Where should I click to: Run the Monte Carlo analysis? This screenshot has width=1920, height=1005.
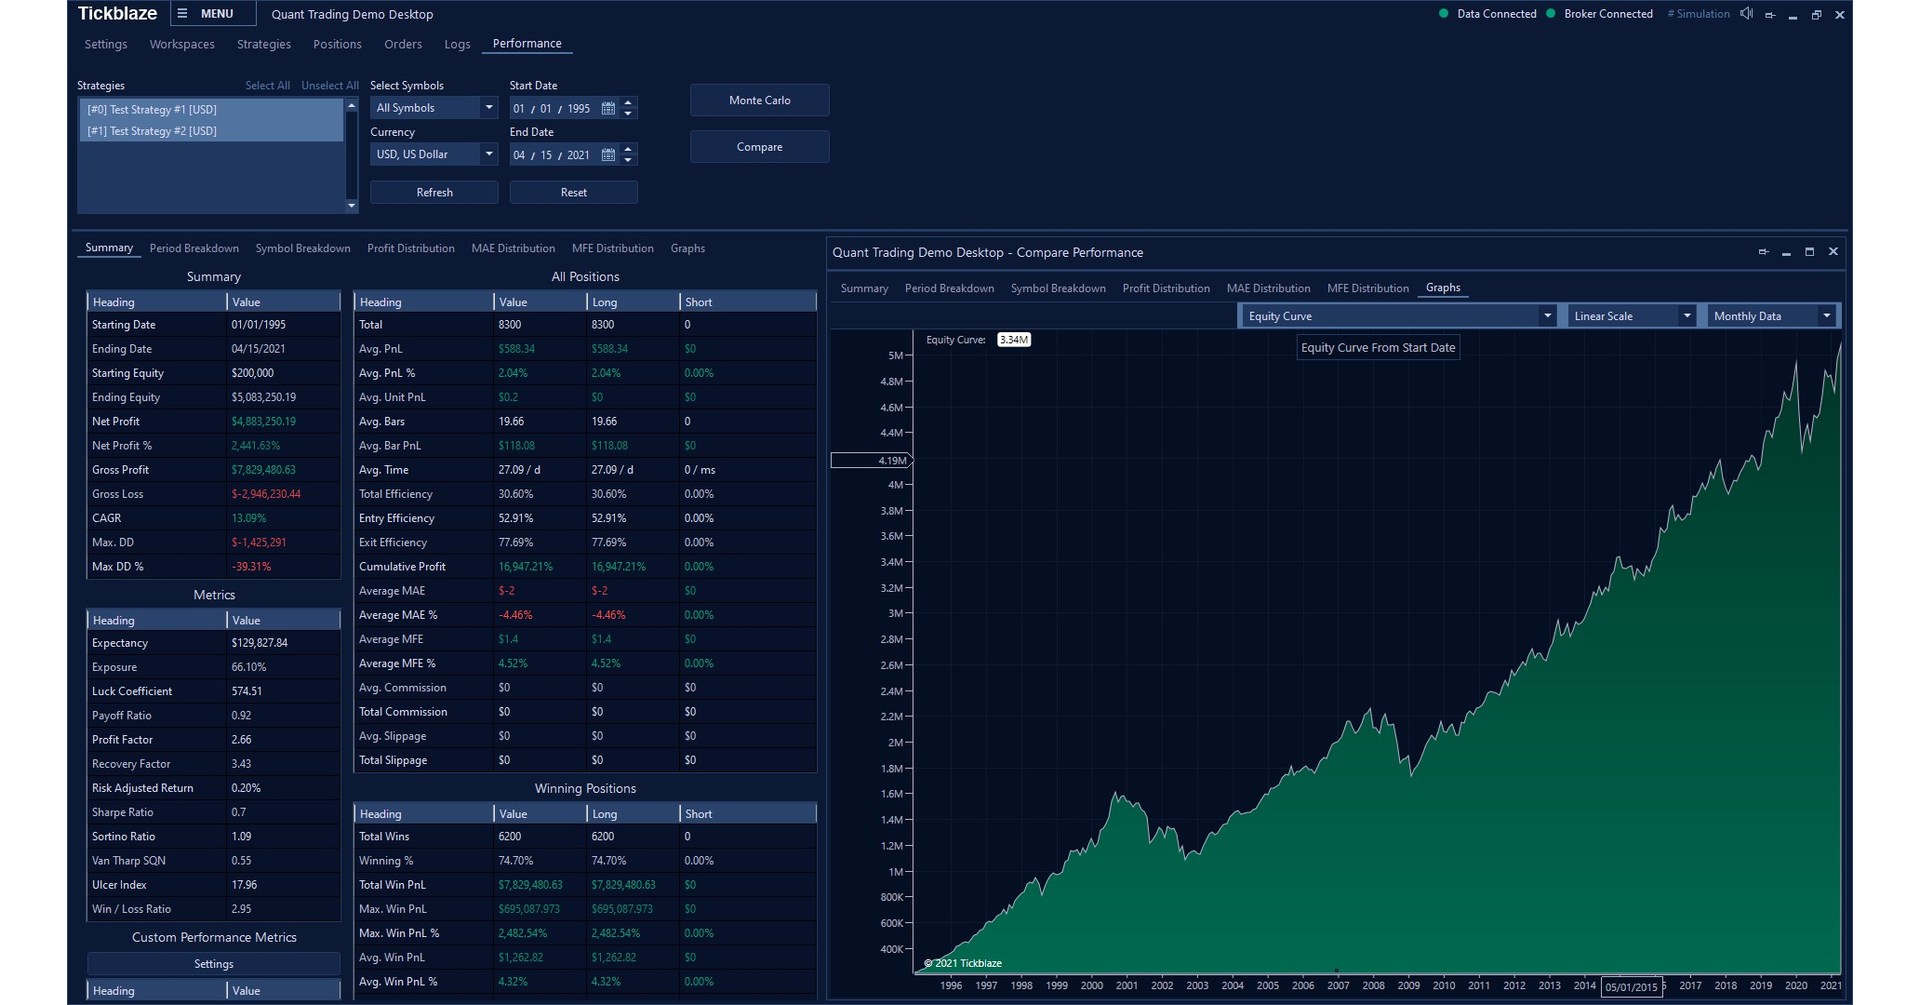(x=759, y=100)
